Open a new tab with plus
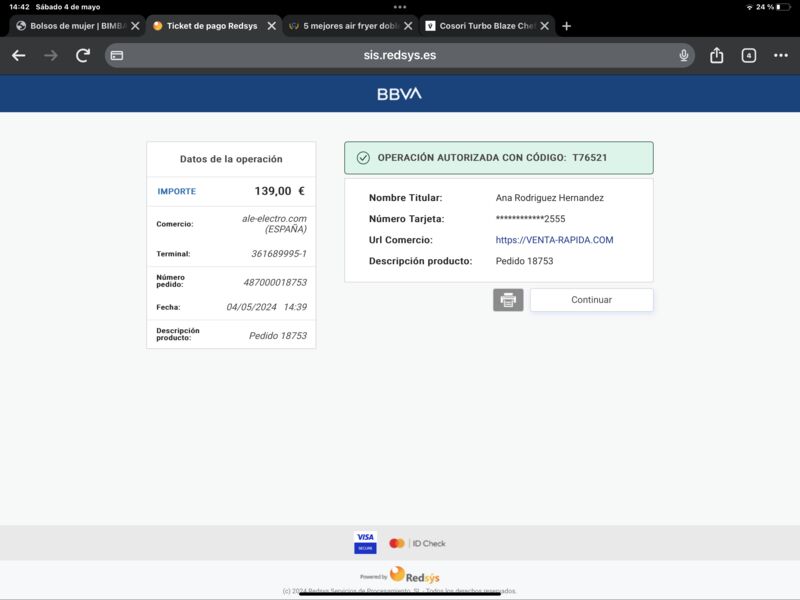Viewport: 800px width, 600px height. click(566, 26)
